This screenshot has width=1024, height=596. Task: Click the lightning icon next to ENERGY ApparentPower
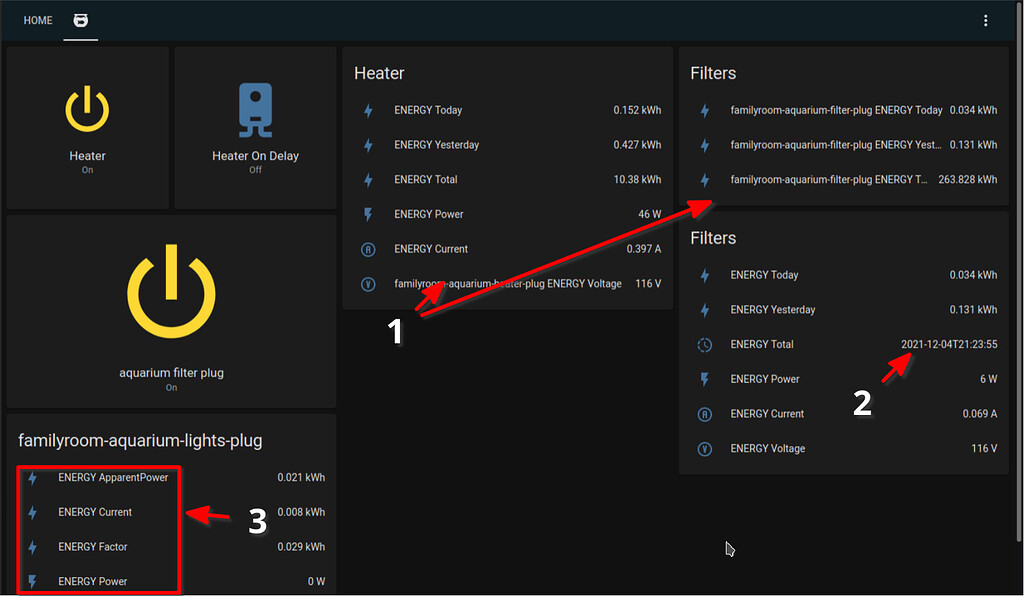coord(32,478)
